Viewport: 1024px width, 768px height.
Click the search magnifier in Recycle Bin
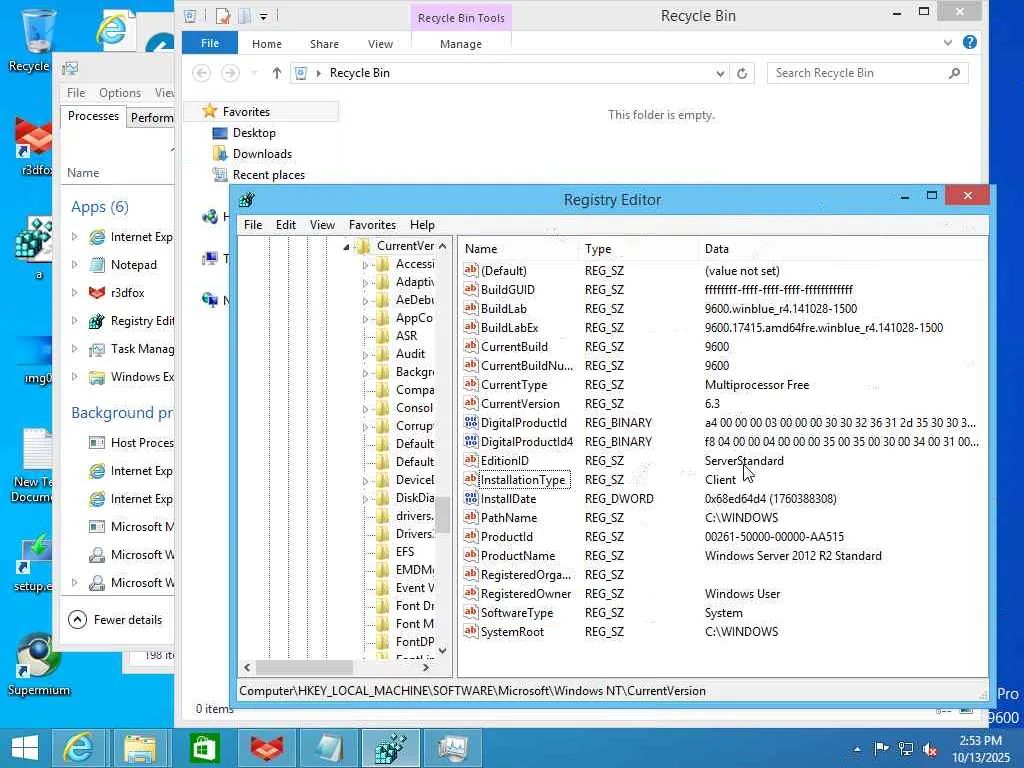pos(954,73)
